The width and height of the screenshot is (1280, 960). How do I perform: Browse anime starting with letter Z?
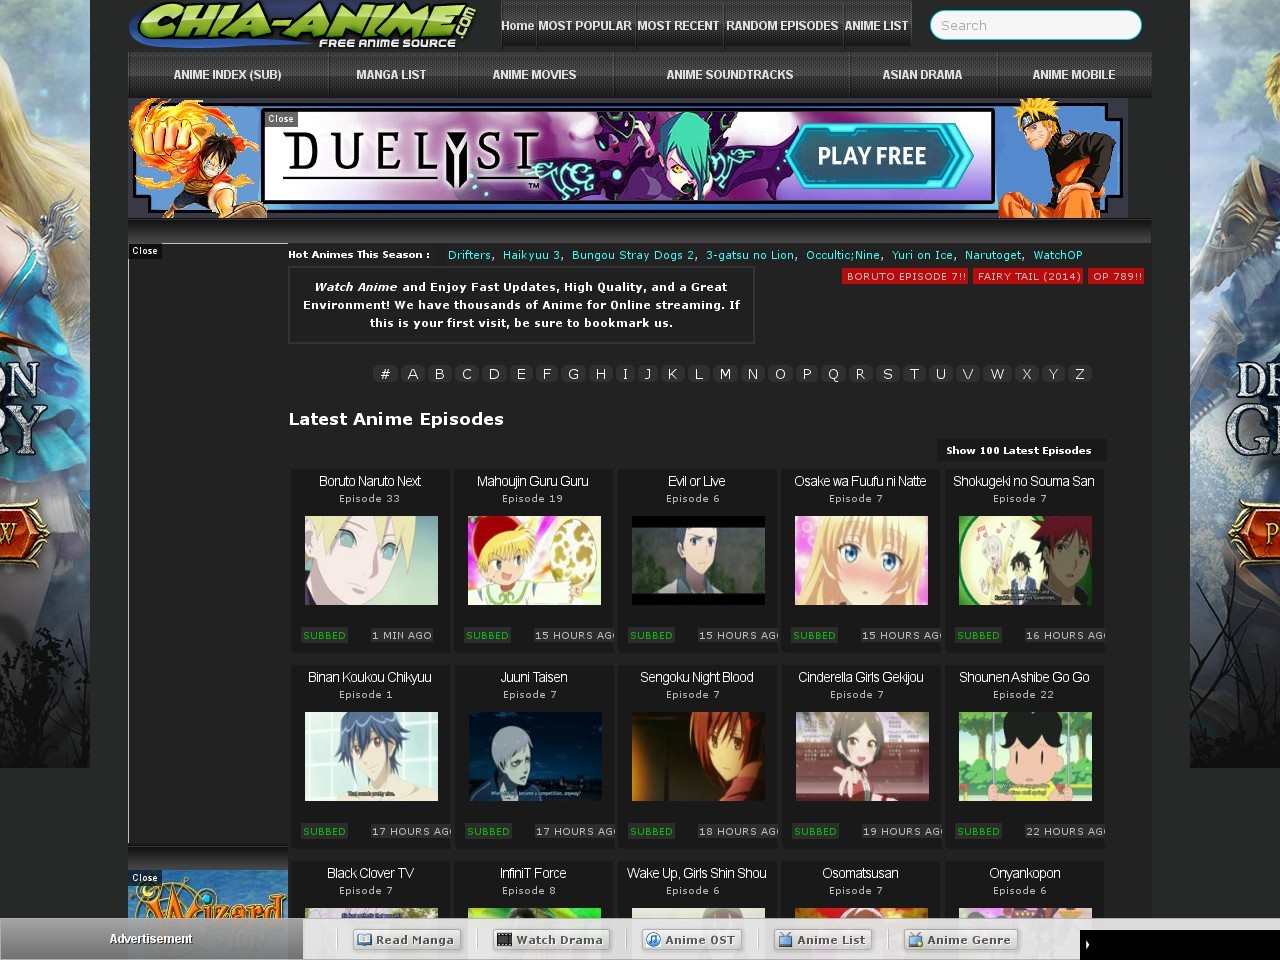[x=1079, y=374]
